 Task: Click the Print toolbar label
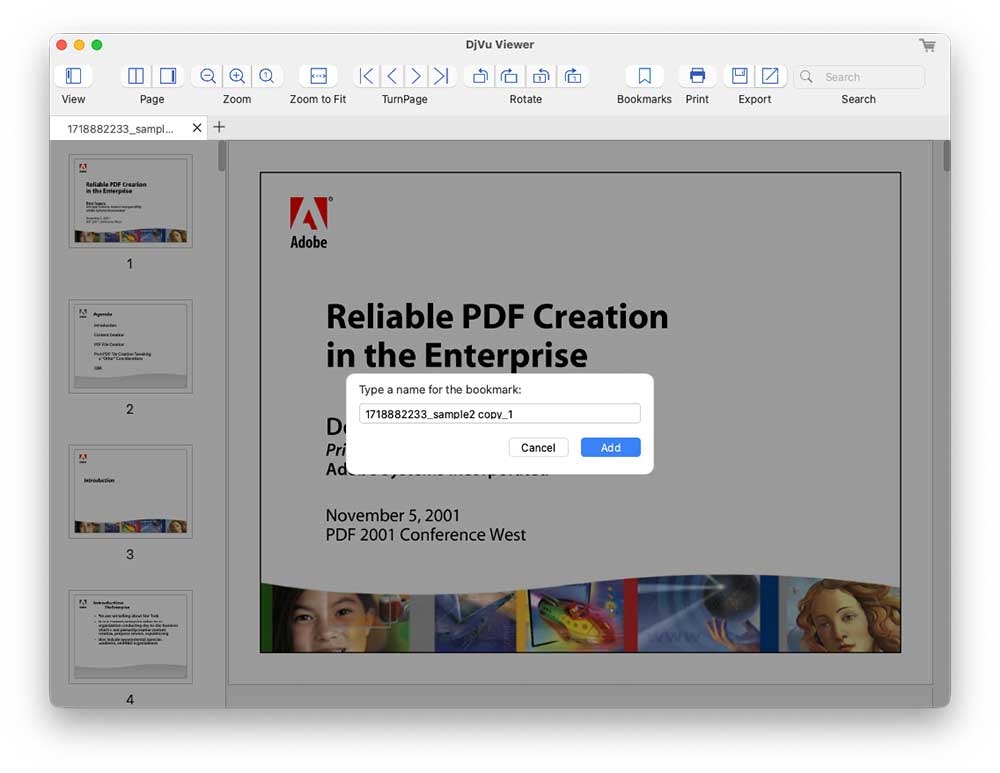click(x=697, y=99)
